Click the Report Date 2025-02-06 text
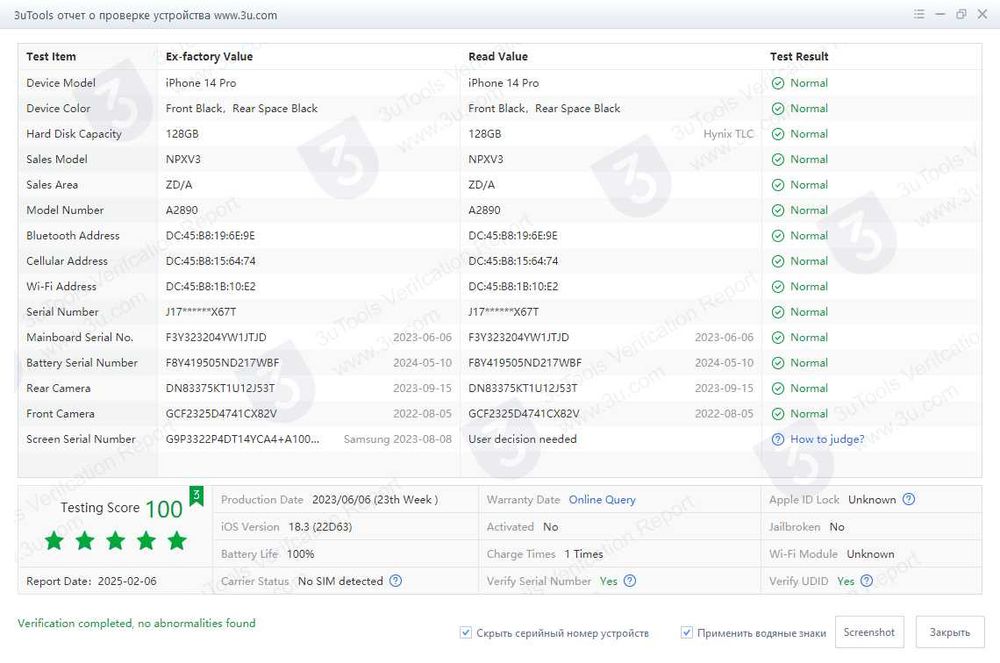This screenshot has height=663, width=1000. click(91, 581)
